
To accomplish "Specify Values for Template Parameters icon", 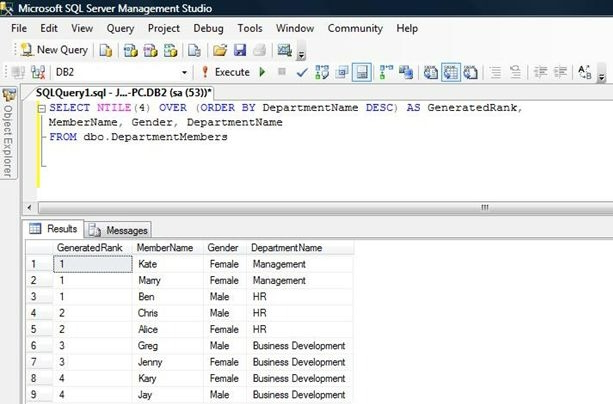I will (x=585, y=72).
